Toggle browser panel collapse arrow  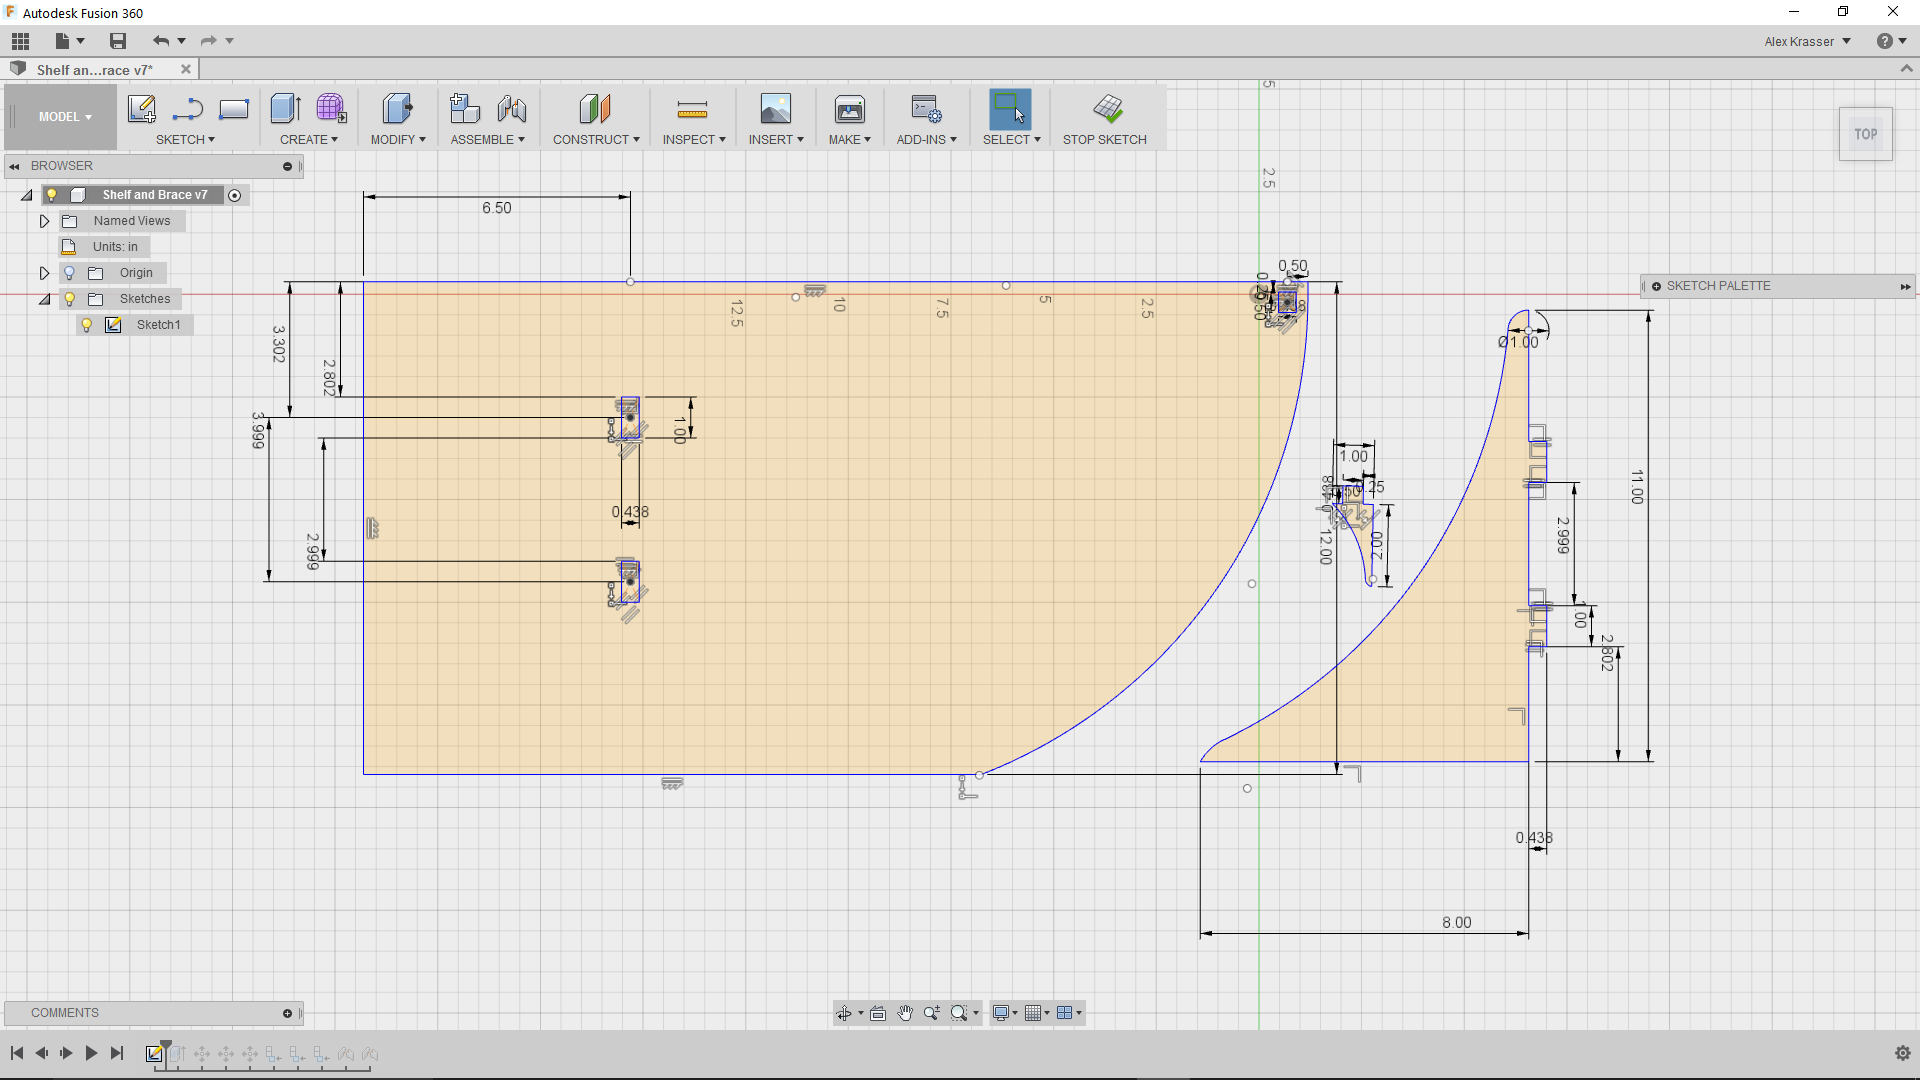pyautogui.click(x=15, y=165)
